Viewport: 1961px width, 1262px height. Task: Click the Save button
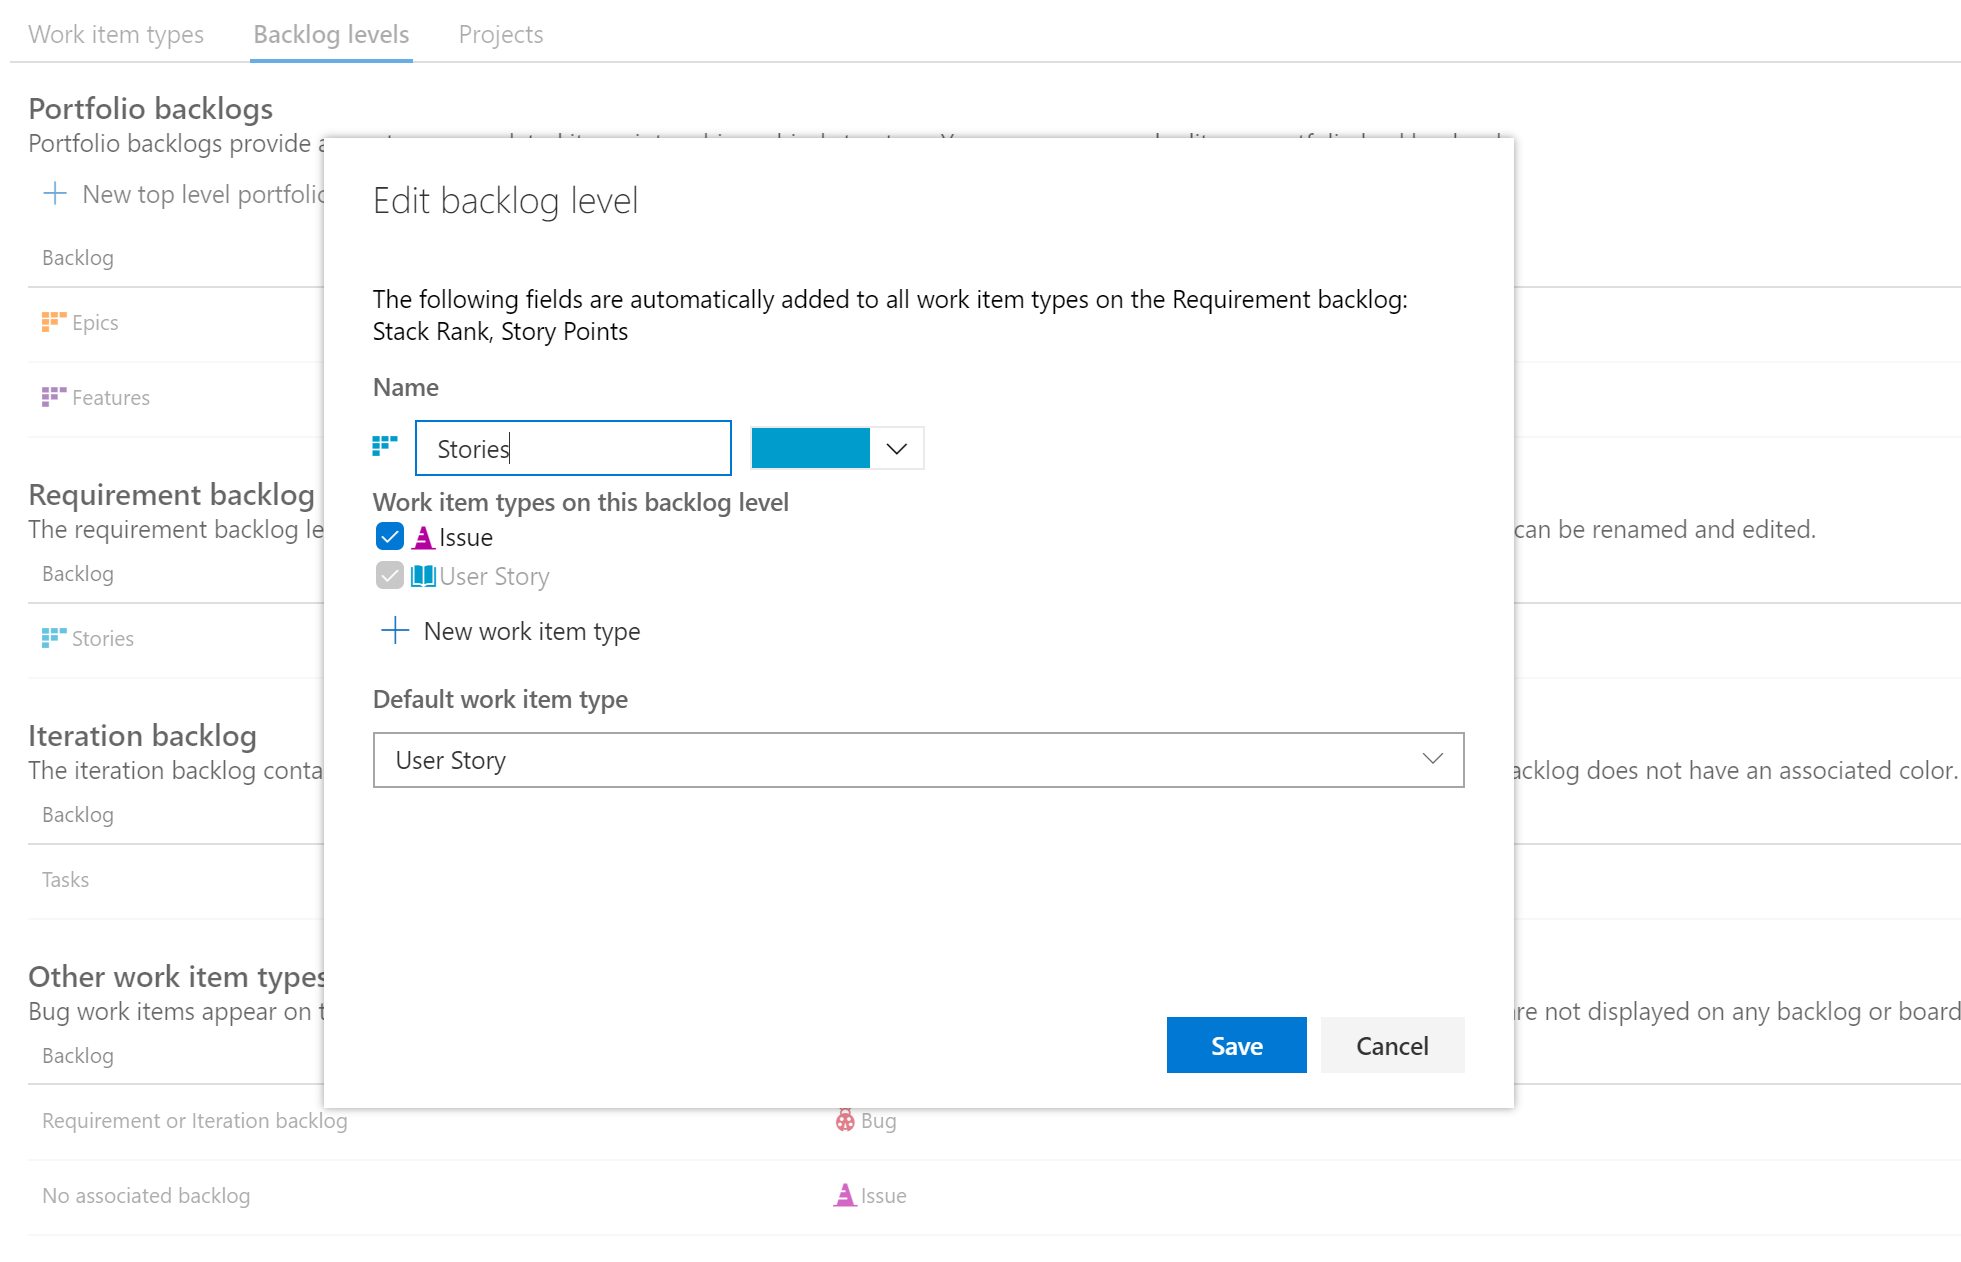pyautogui.click(x=1236, y=1045)
